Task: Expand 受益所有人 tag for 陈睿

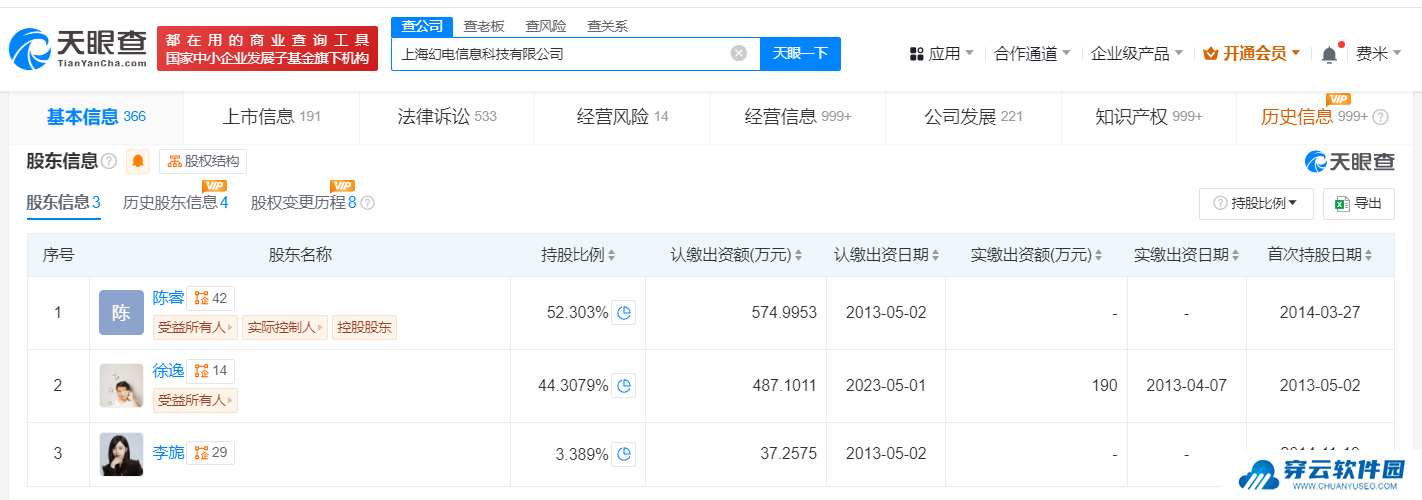Action: point(195,327)
